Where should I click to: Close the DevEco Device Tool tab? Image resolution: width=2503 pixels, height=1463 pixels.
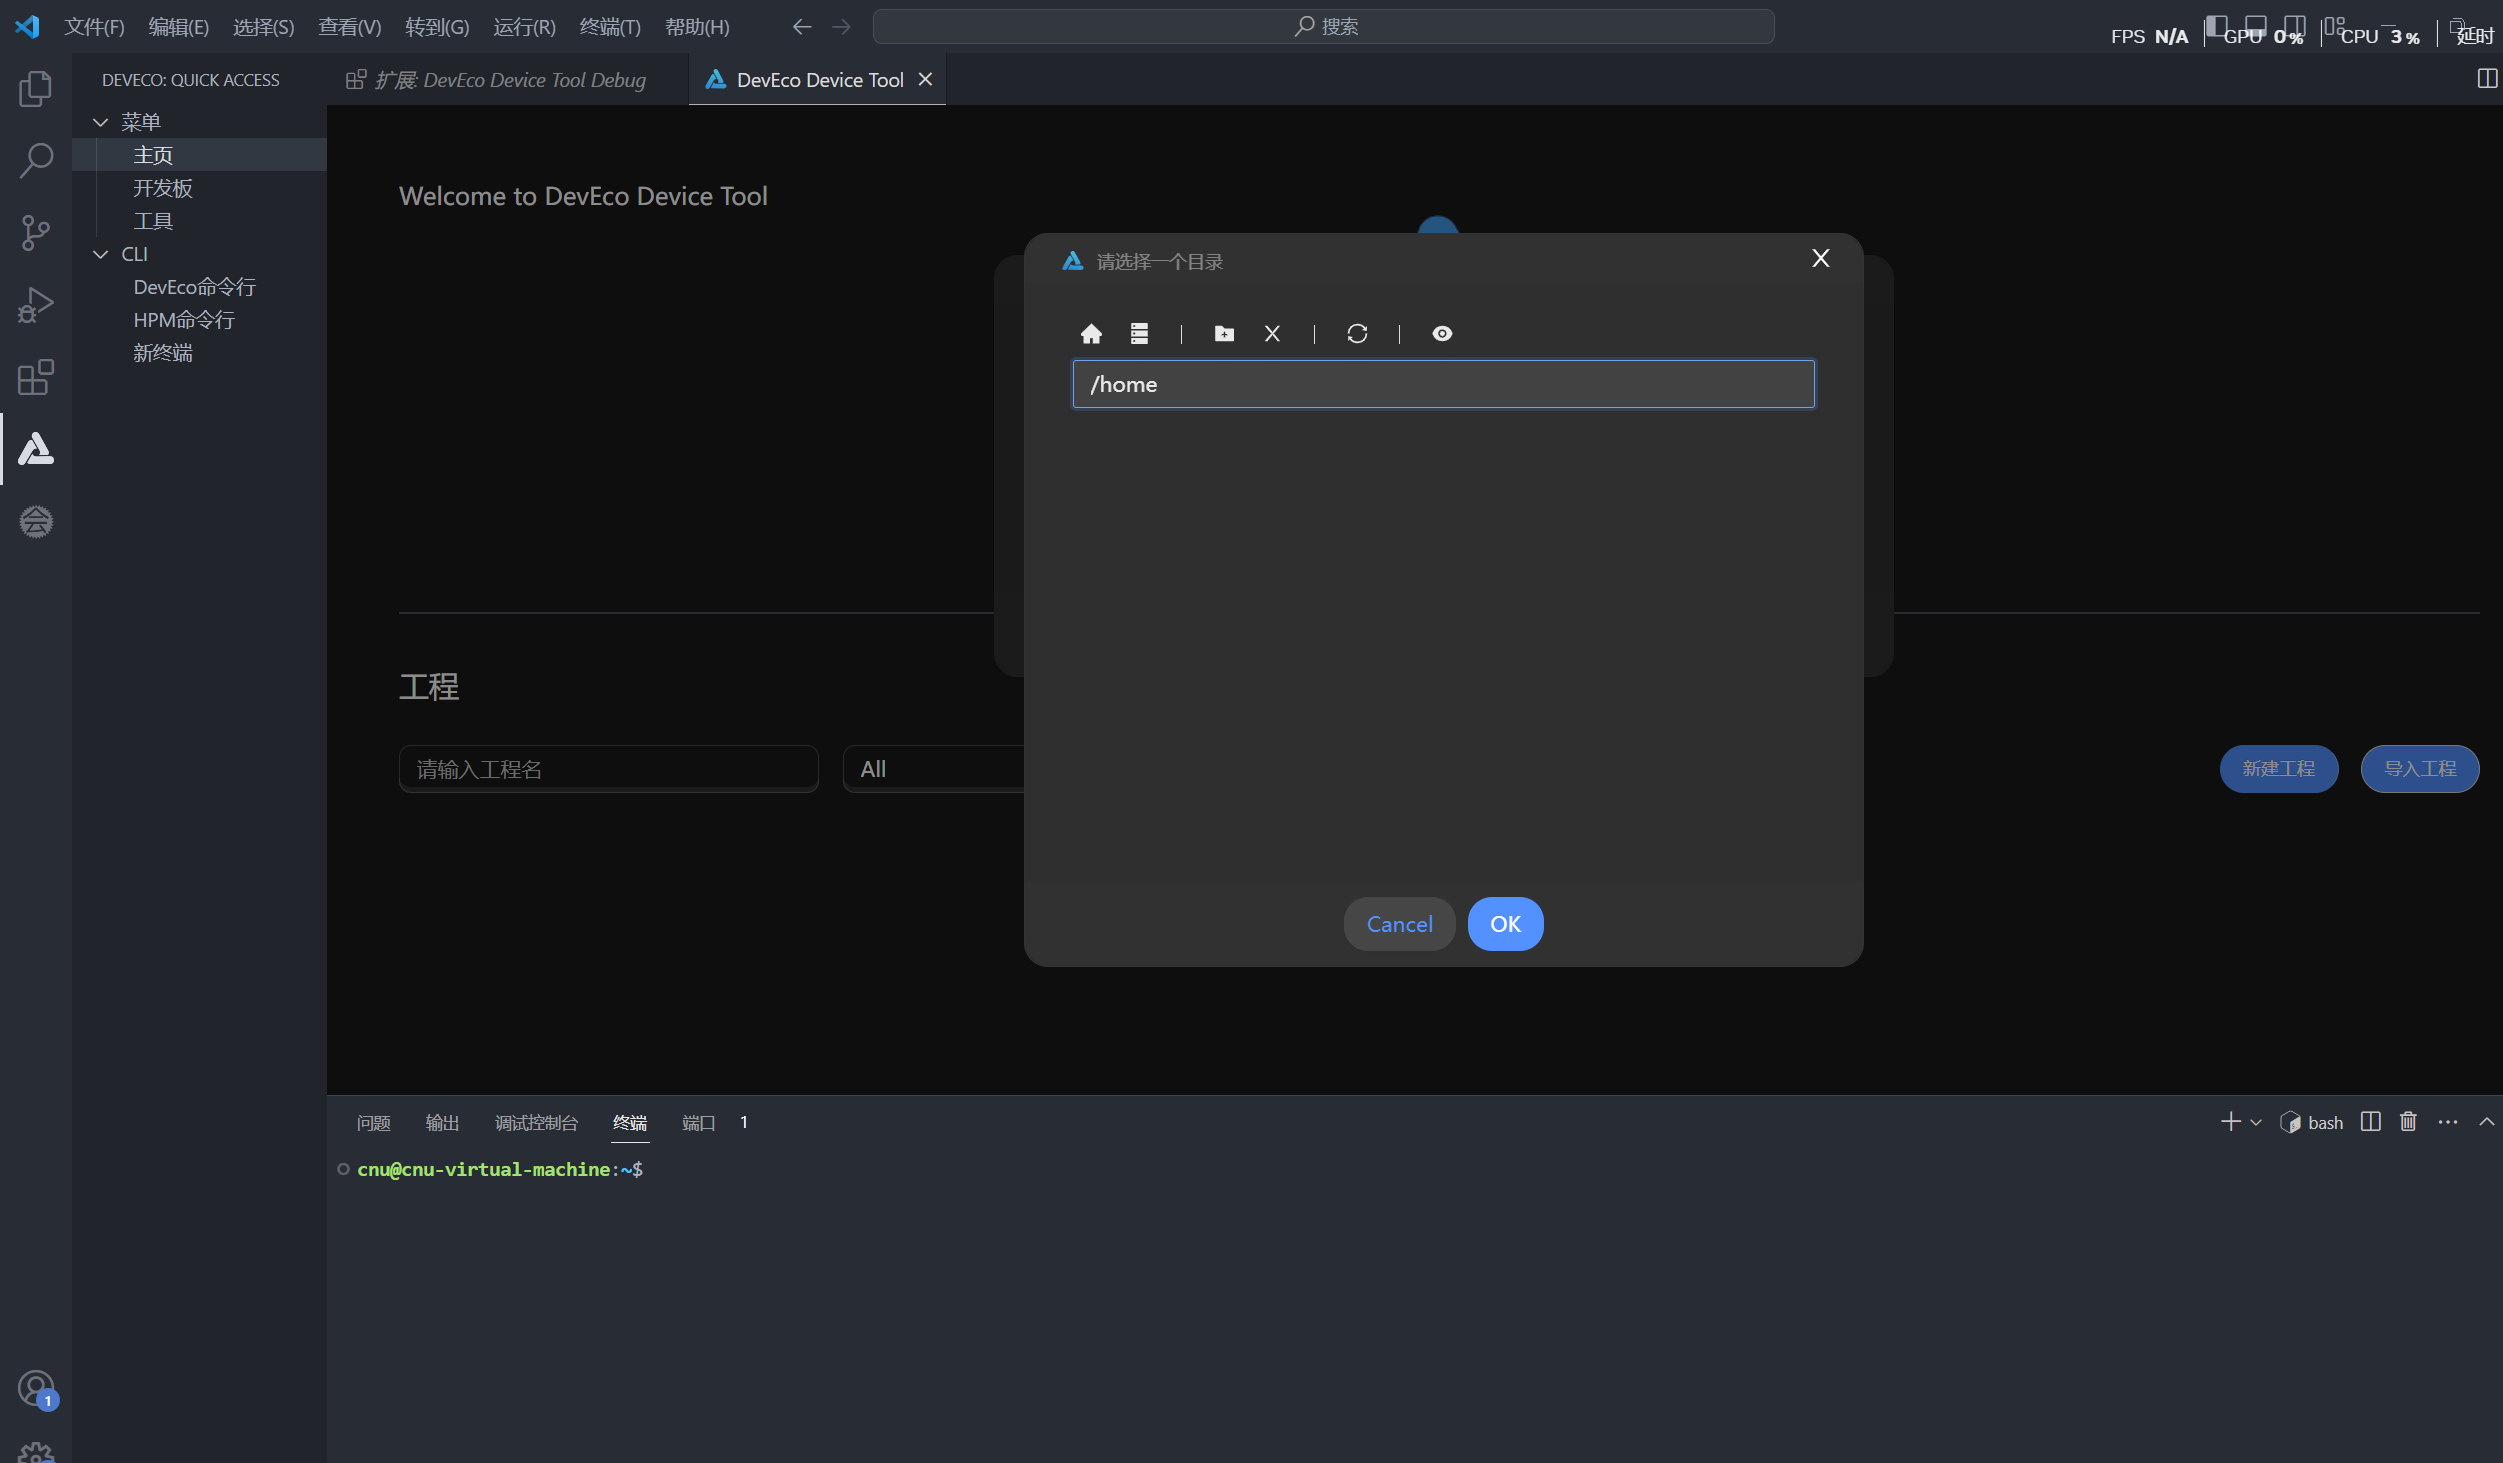pos(926,79)
